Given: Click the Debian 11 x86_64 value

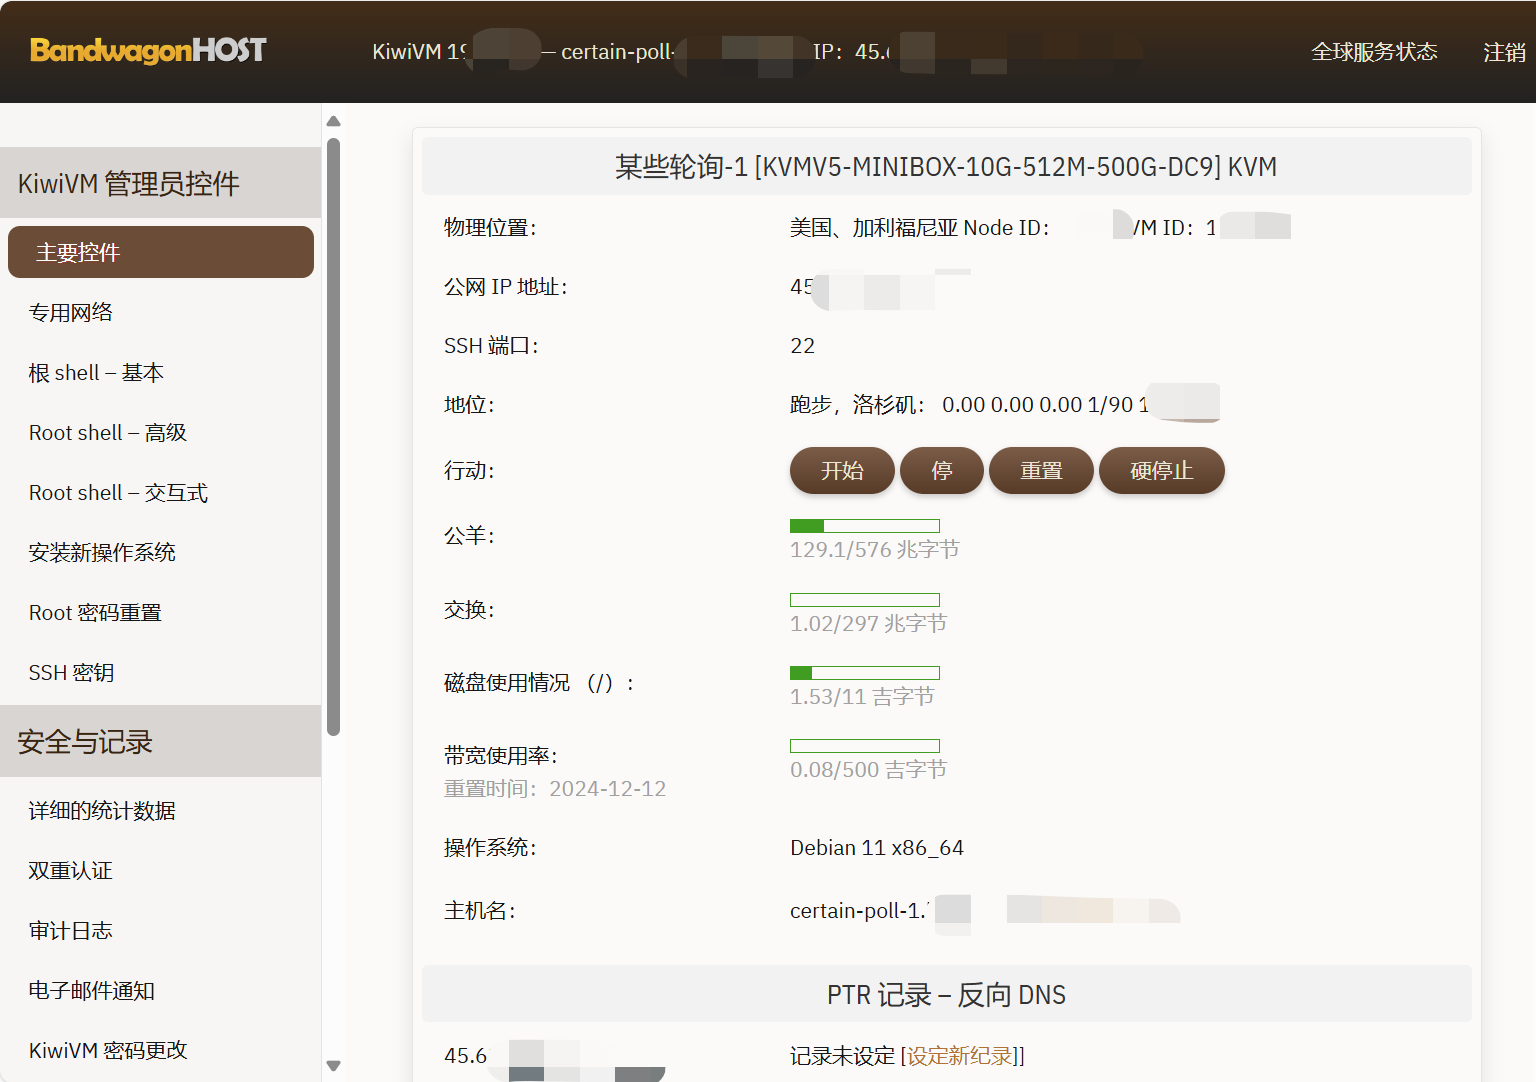Looking at the screenshot, I should [877, 848].
